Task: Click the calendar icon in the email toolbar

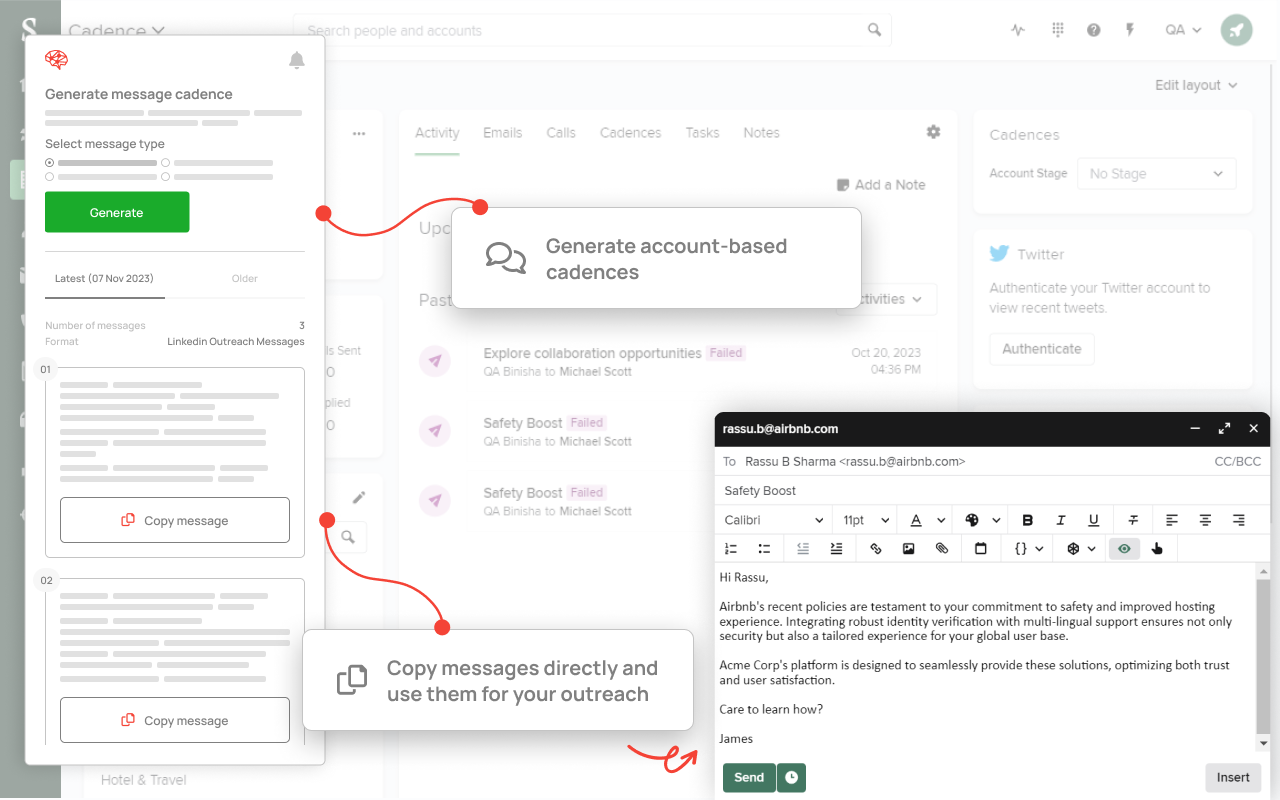Action: (x=981, y=549)
